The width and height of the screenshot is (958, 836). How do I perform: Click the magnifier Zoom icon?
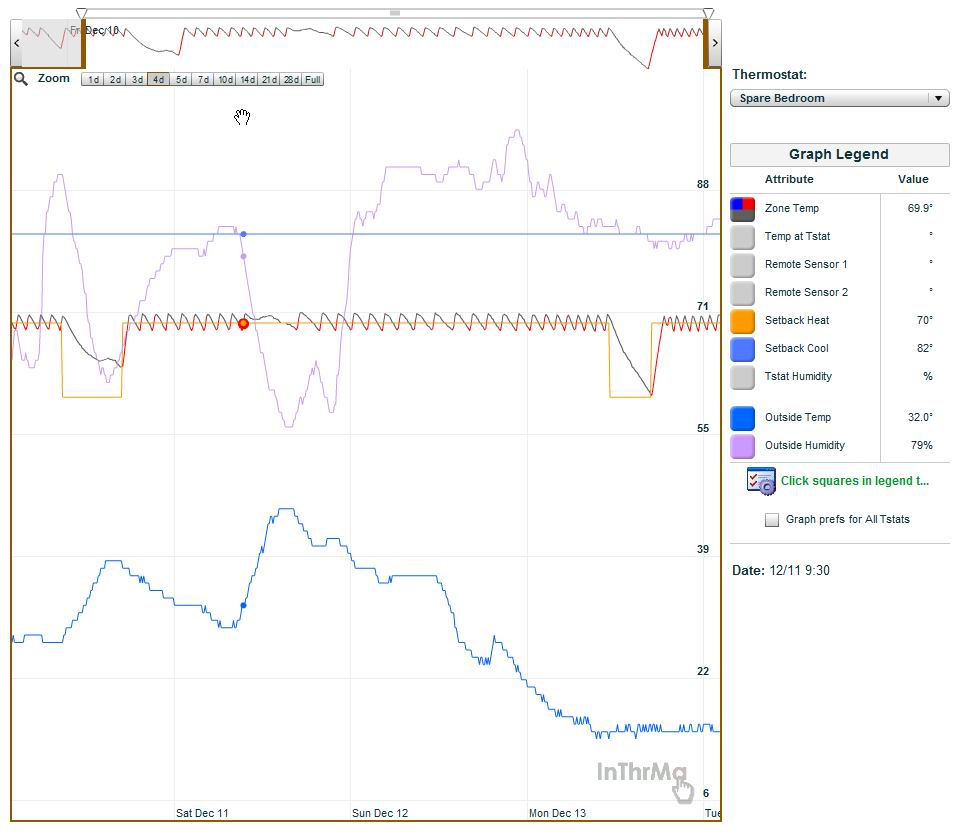point(21,79)
